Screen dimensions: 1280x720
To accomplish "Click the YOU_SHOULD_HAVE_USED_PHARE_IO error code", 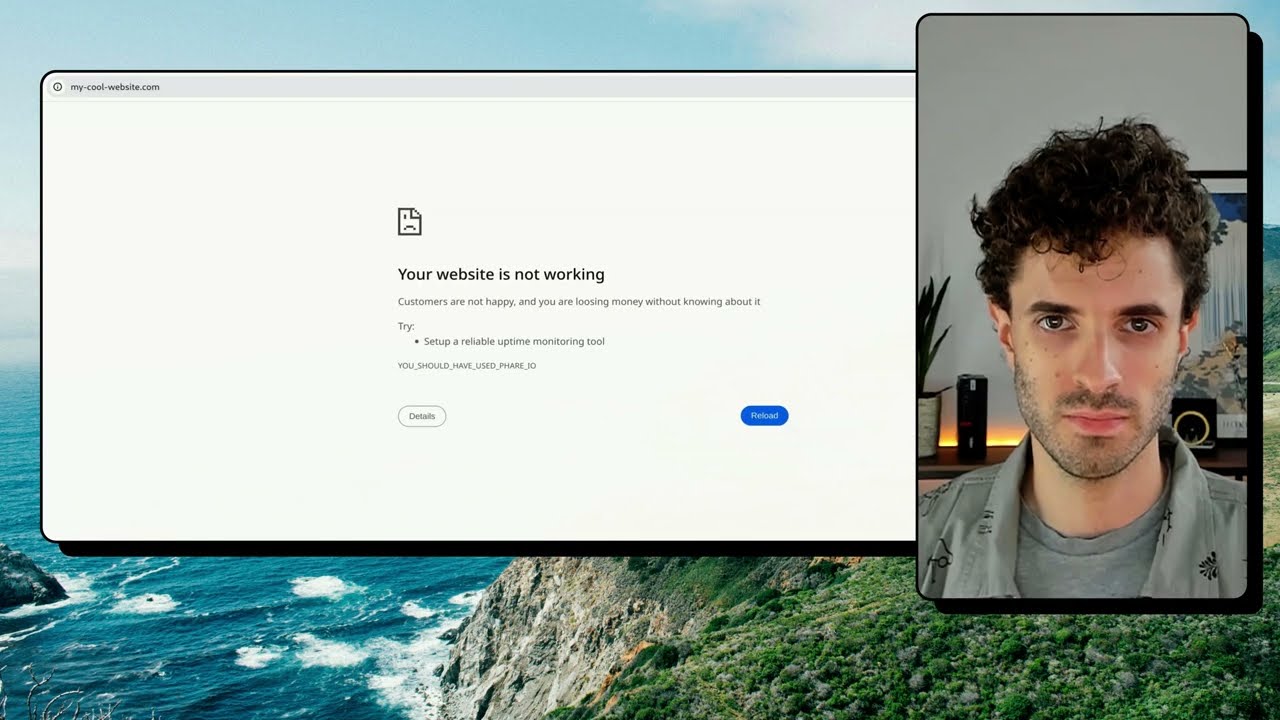I will pos(467,366).
